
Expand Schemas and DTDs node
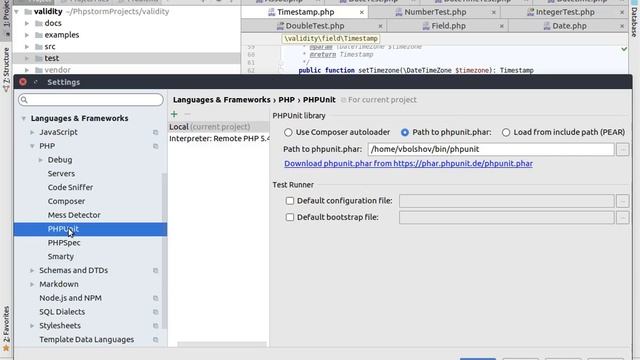point(32,271)
